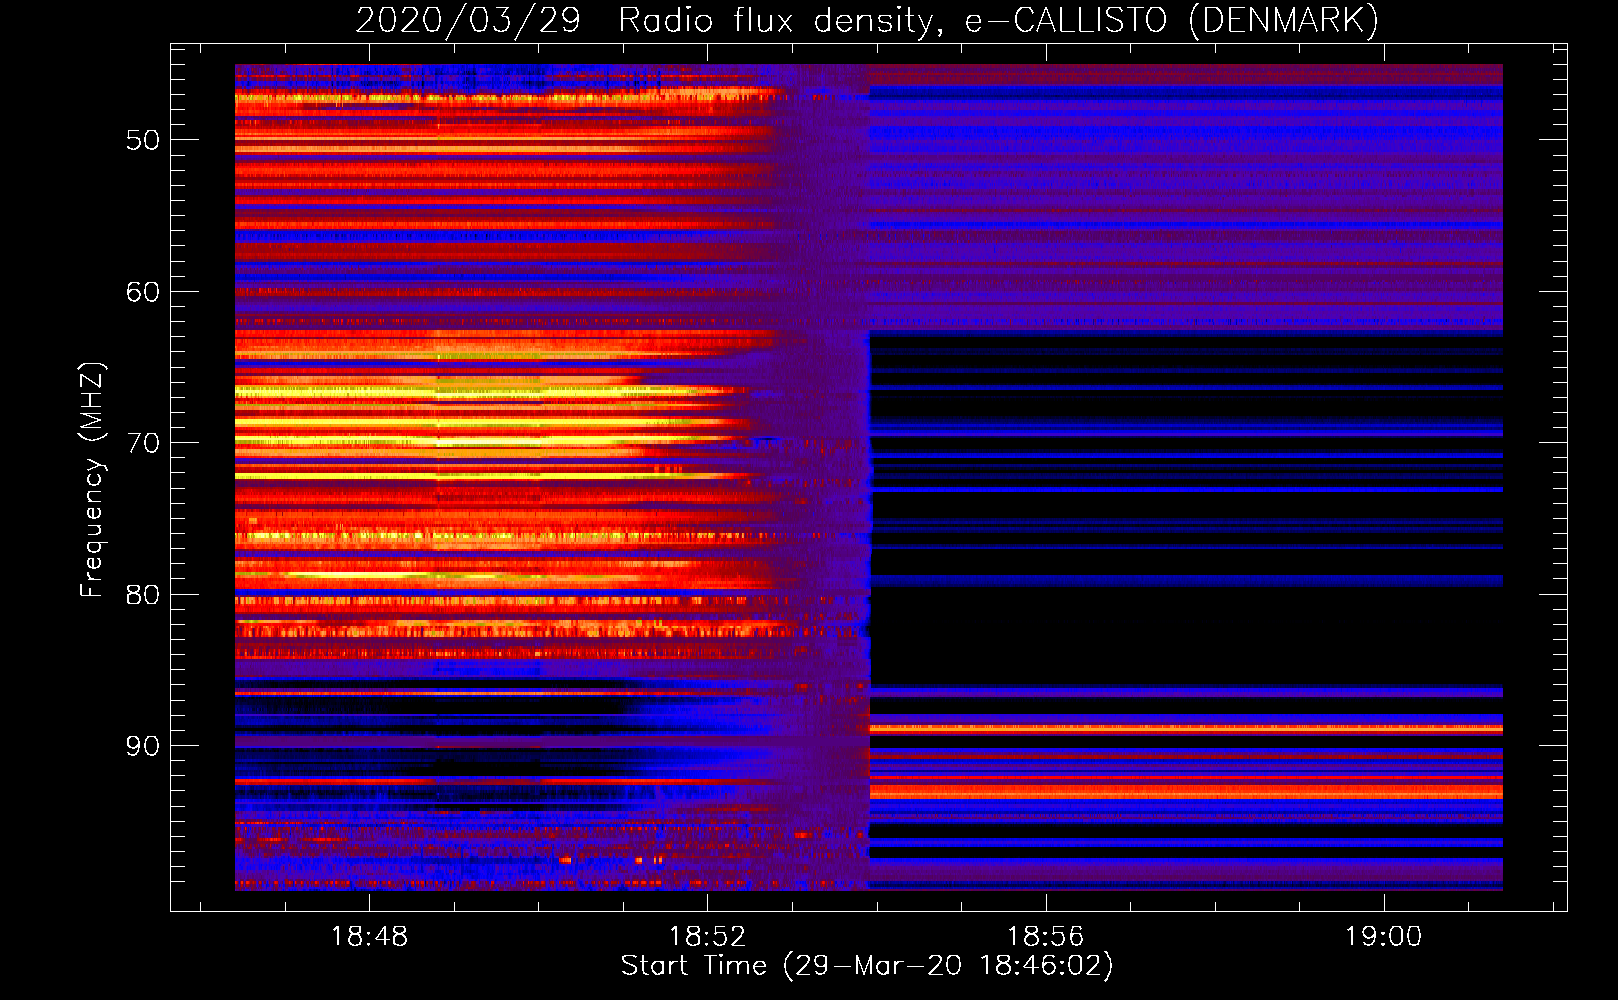1618x1000 pixels.
Task: Click the 90 frequency tick label
Action: tap(143, 746)
